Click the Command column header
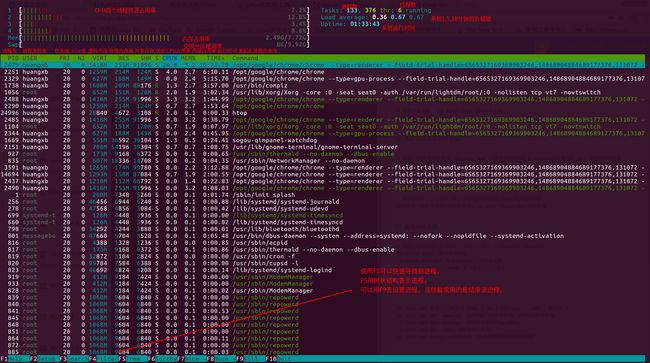This screenshot has width=650, height=363. pyautogui.click(x=245, y=58)
